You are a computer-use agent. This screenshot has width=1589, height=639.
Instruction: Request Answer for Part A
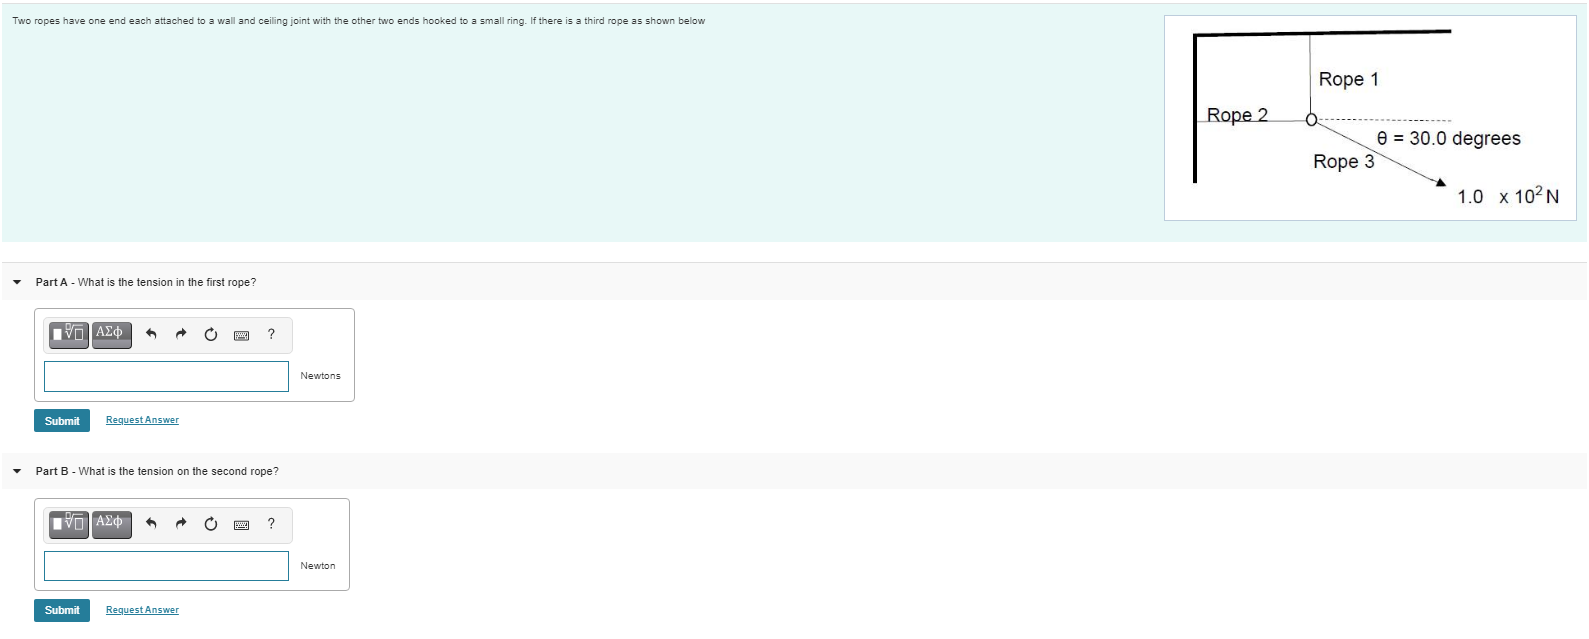coord(142,420)
